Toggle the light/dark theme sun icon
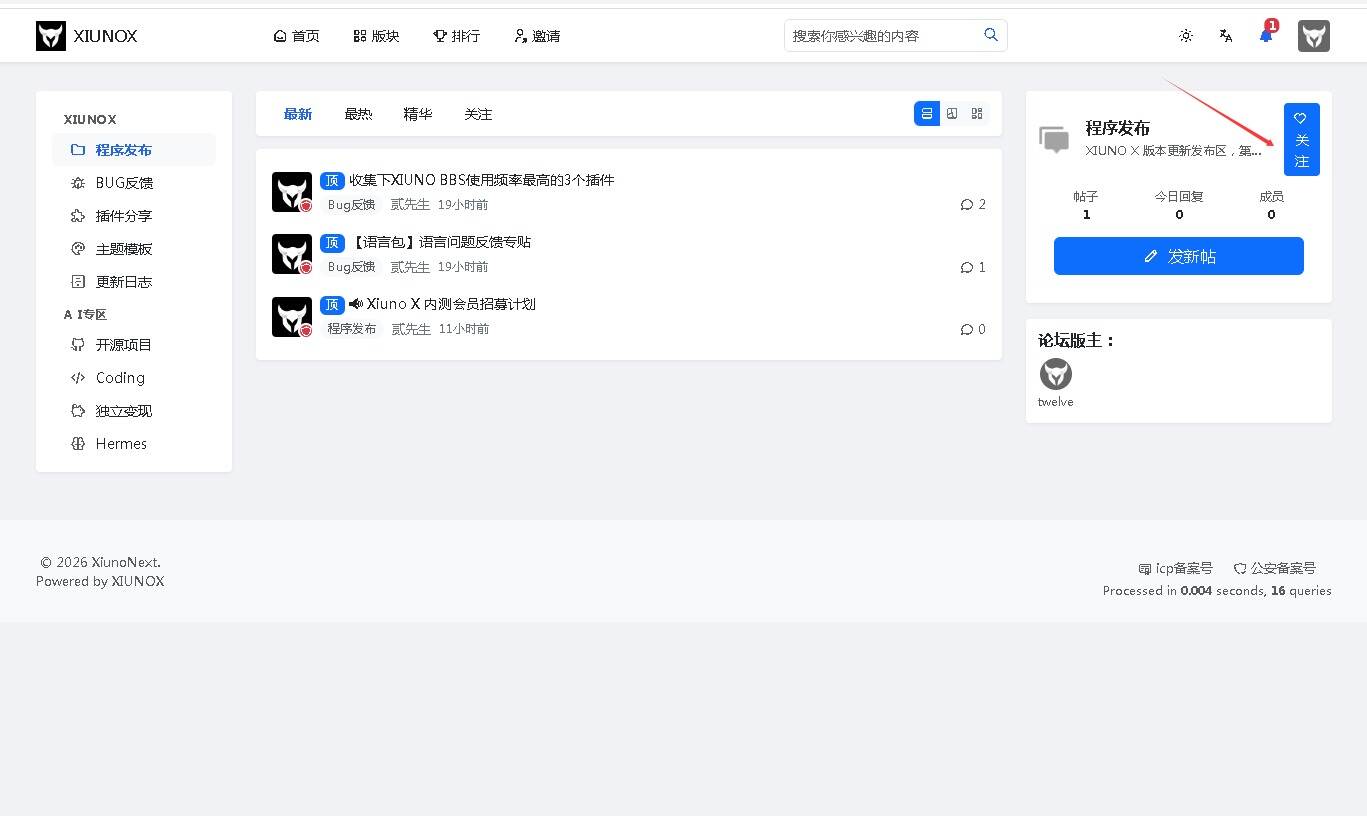1367x816 pixels. [1186, 36]
